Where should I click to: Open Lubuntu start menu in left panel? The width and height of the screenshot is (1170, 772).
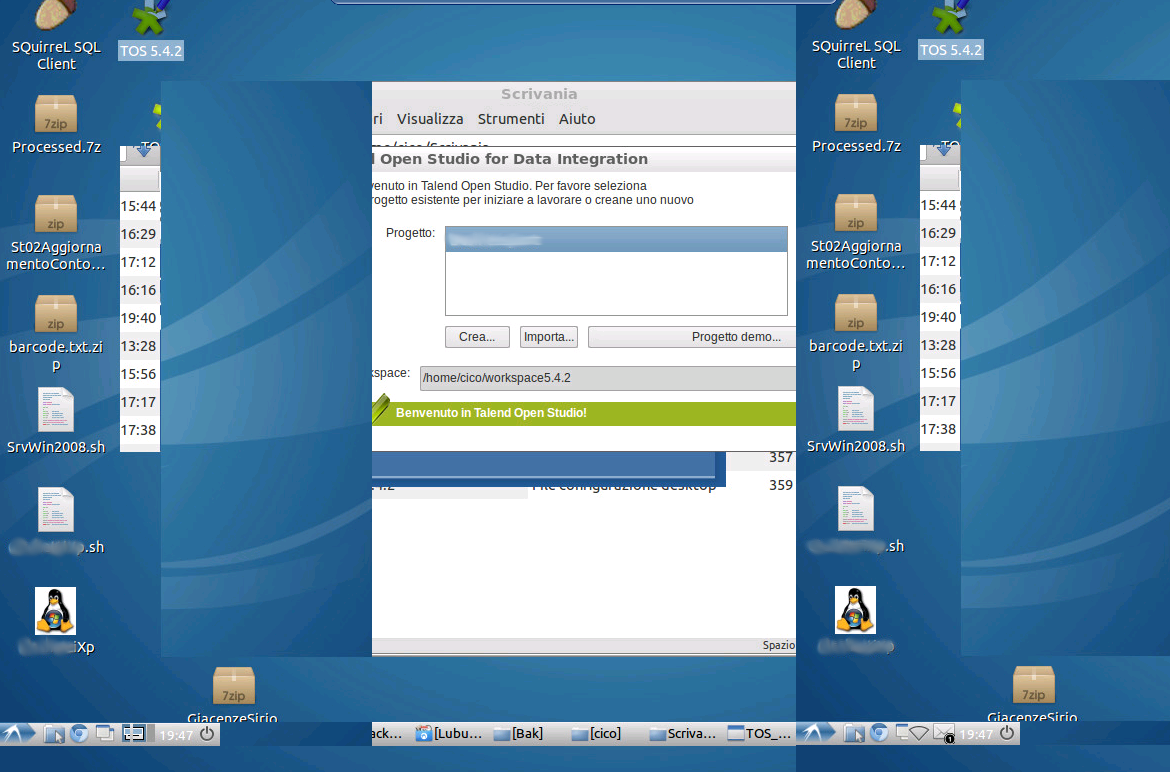point(19,734)
